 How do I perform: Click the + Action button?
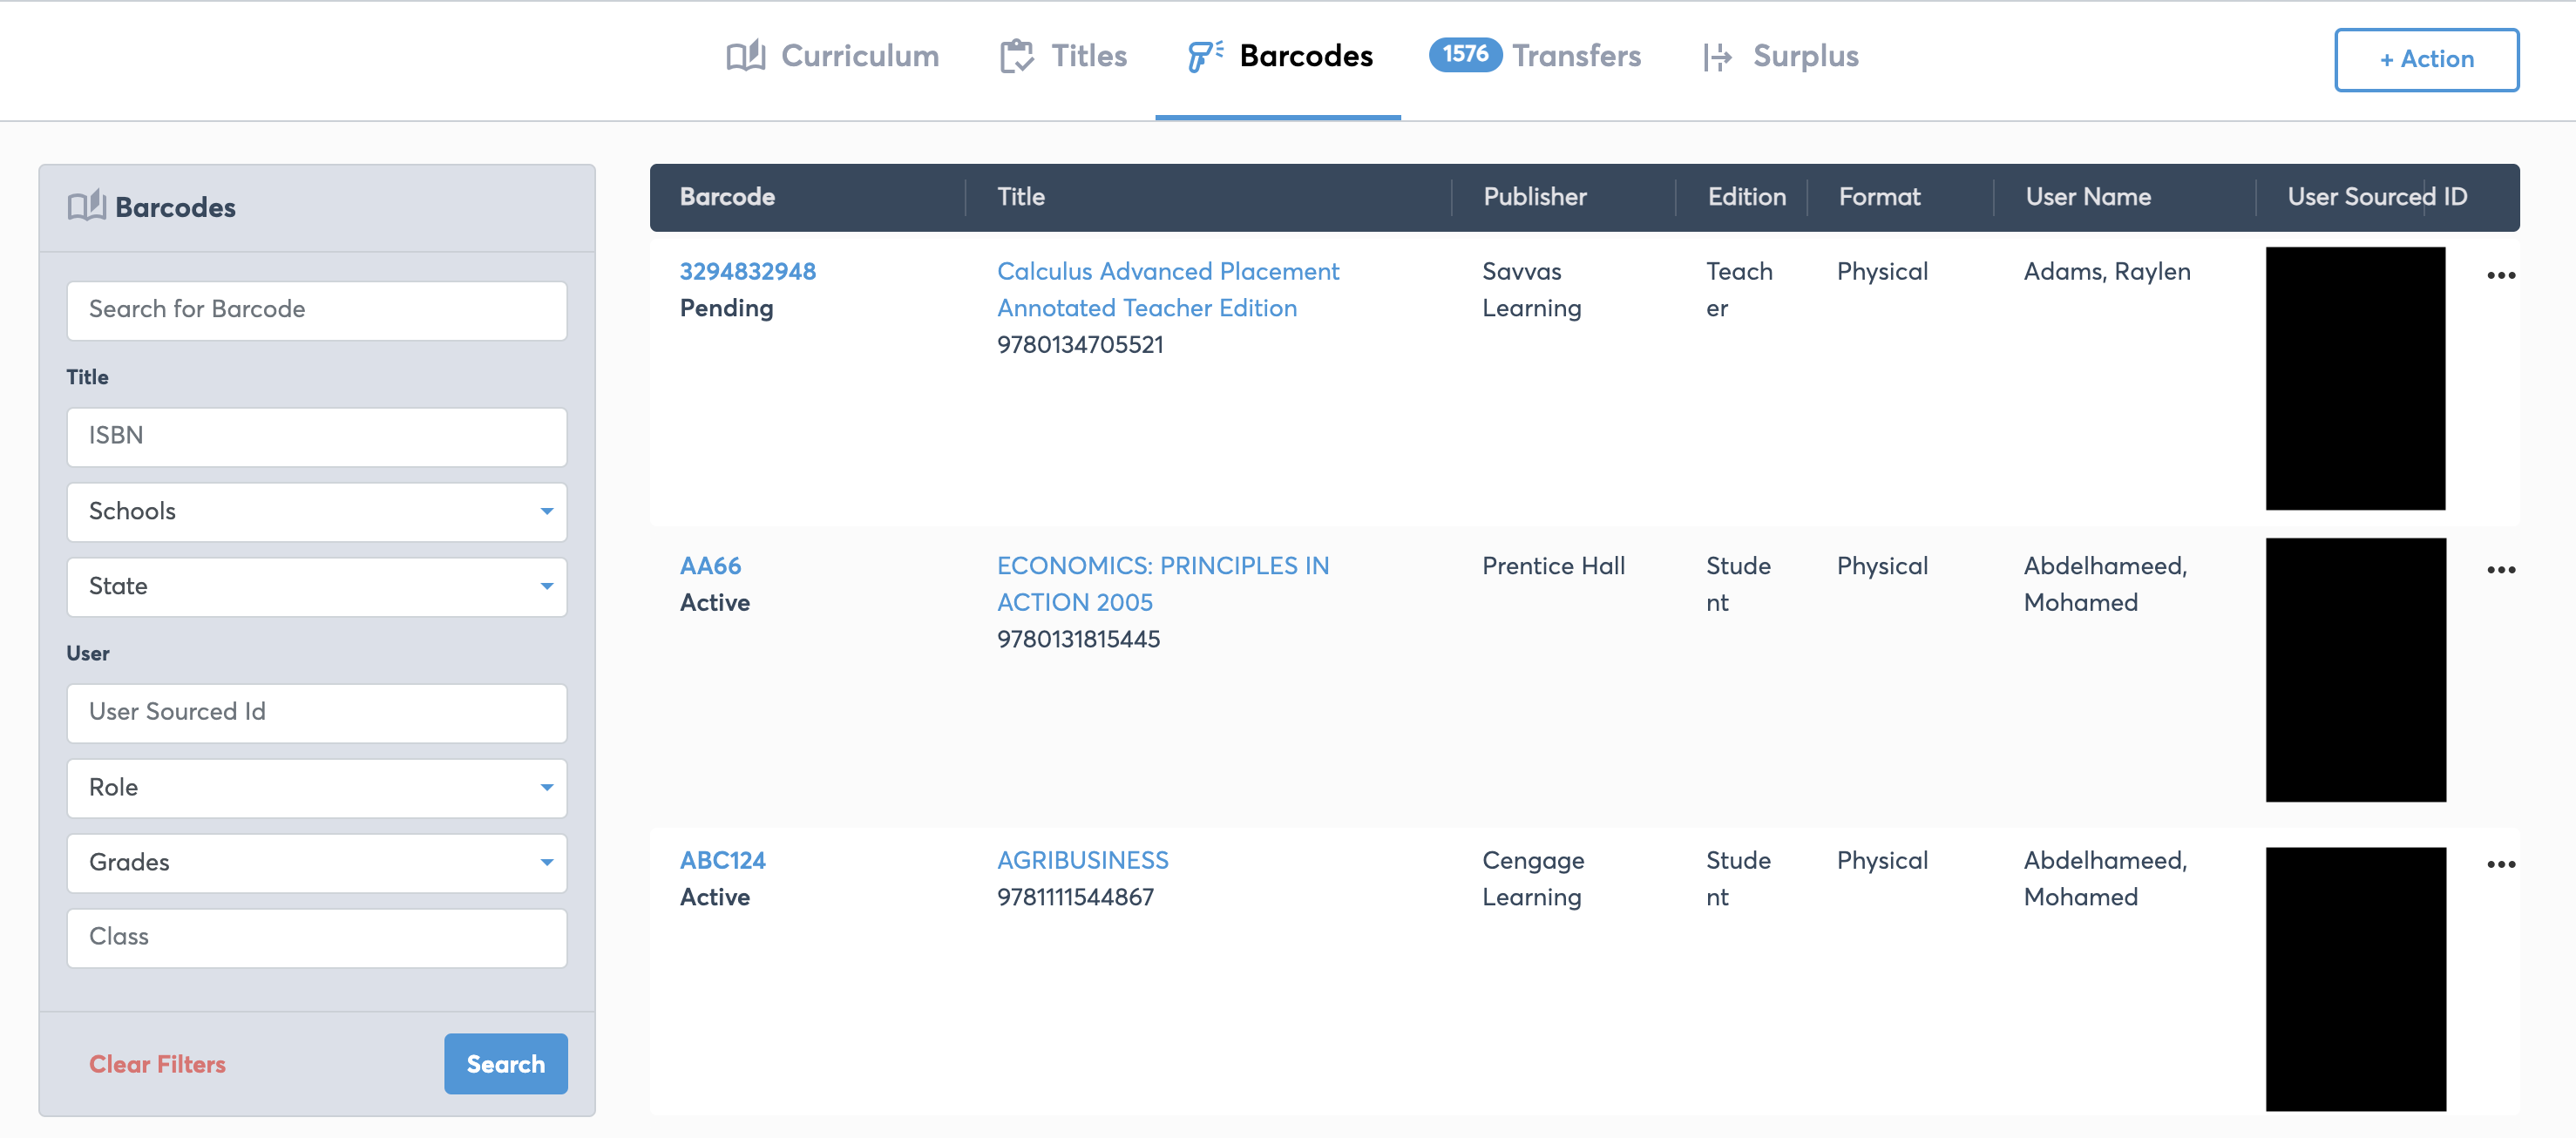coord(2427,60)
